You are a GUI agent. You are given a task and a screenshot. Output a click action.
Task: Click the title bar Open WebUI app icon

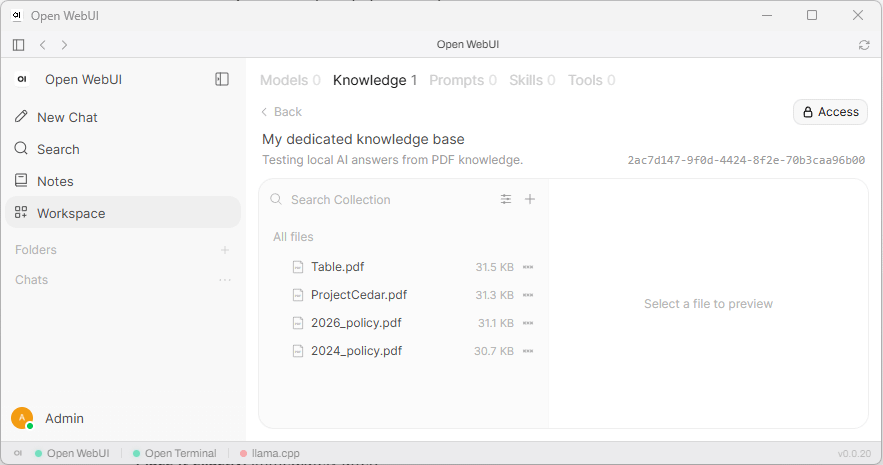click(x=17, y=16)
